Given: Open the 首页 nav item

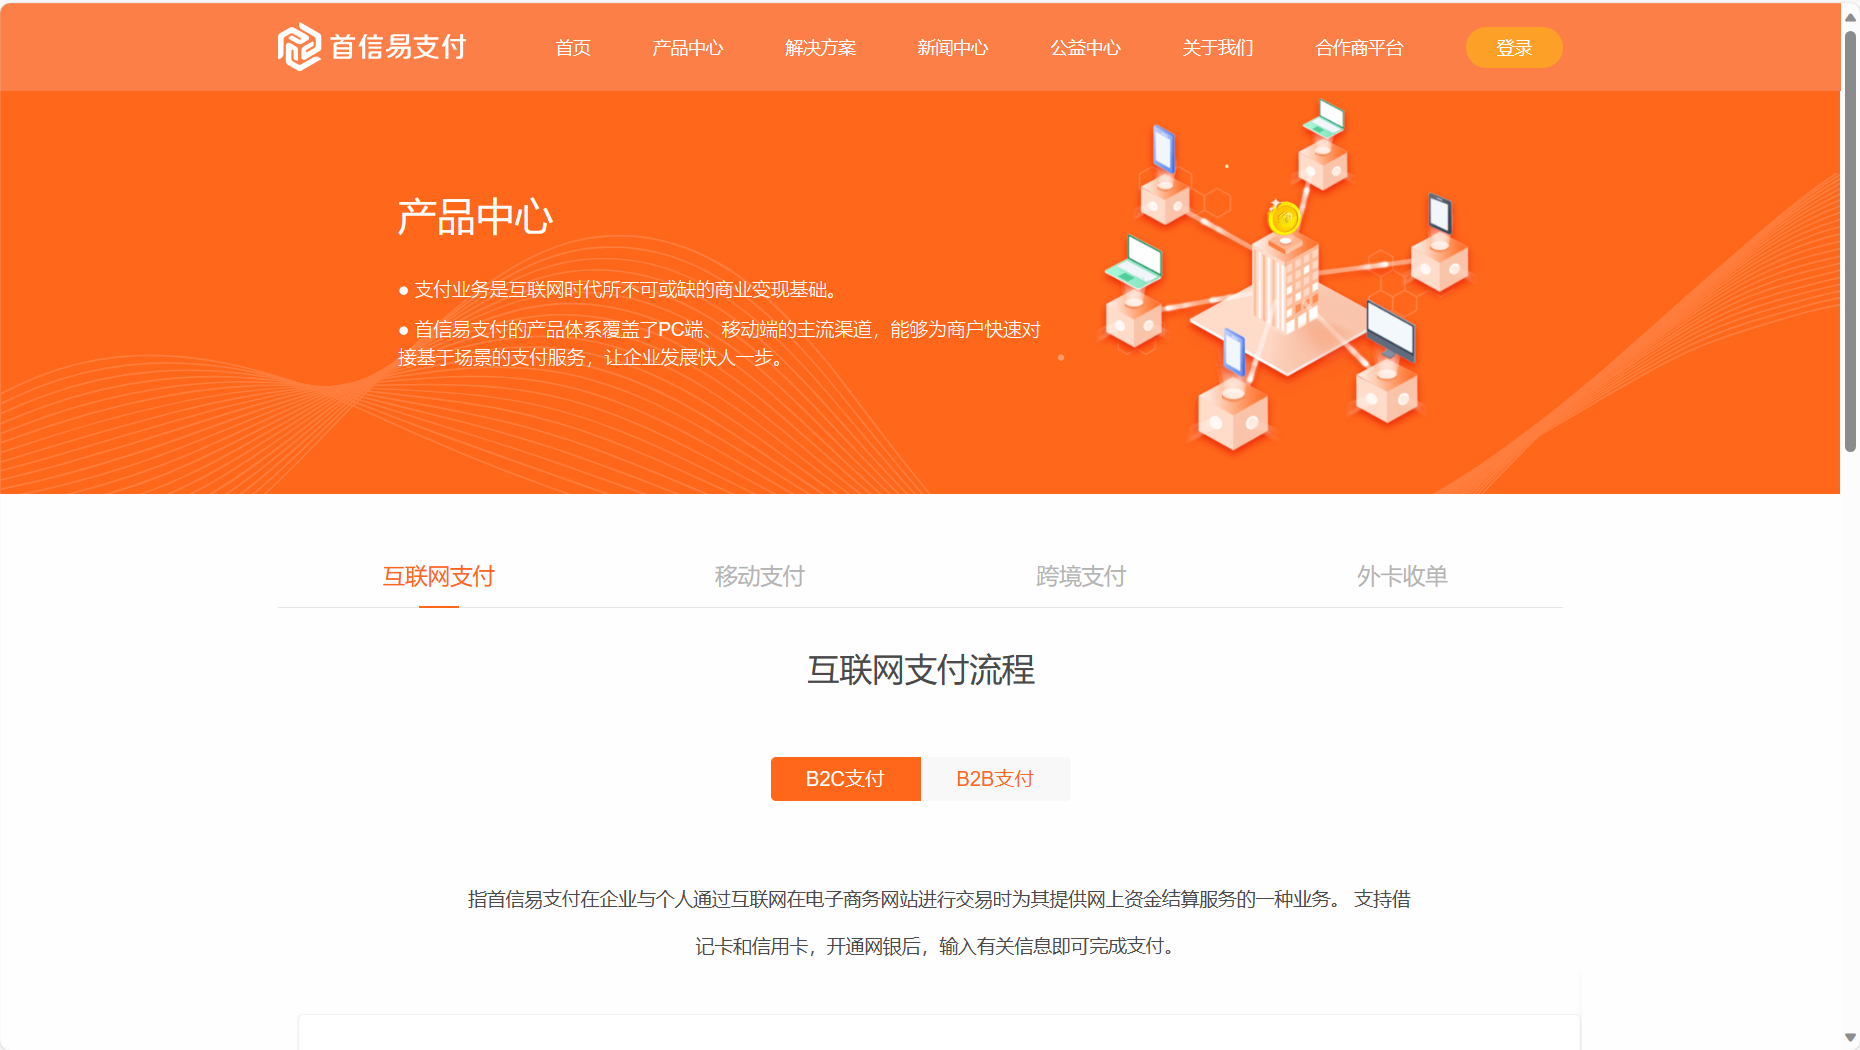Looking at the screenshot, I should (573, 48).
